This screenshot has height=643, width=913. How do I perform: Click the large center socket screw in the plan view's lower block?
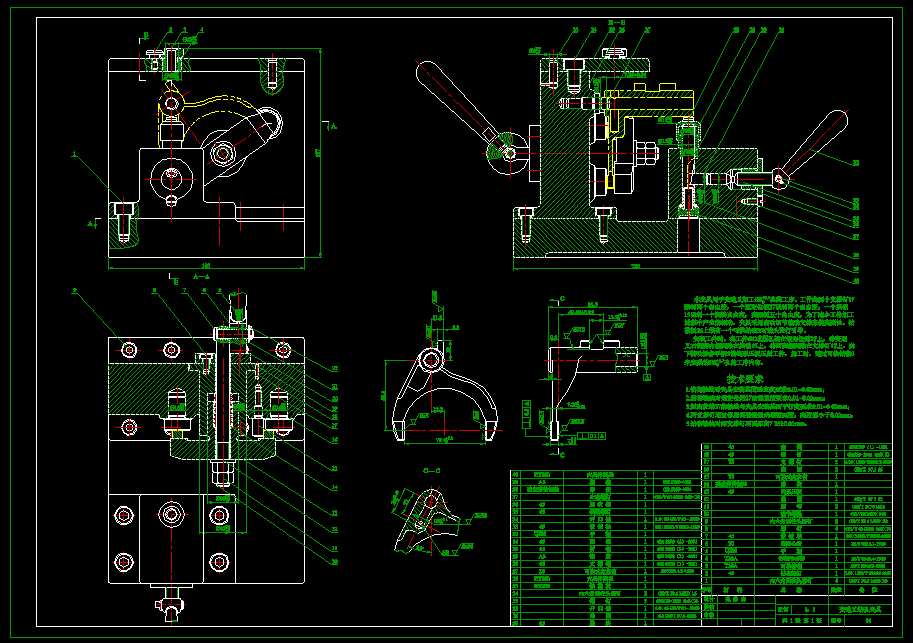172,514
